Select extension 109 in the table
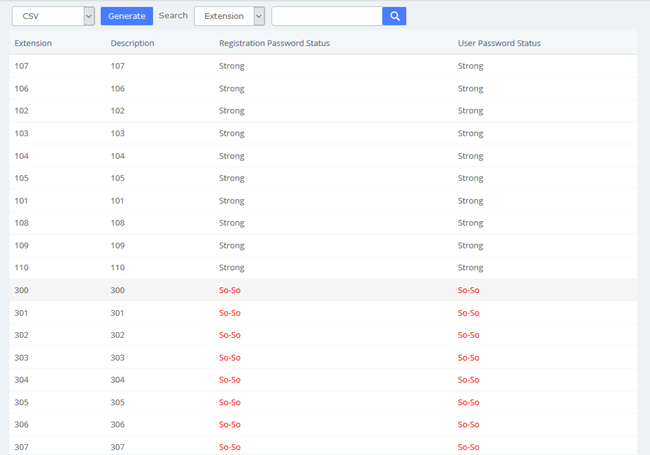Viewport: 650px width, 455px height. [22, 245]
